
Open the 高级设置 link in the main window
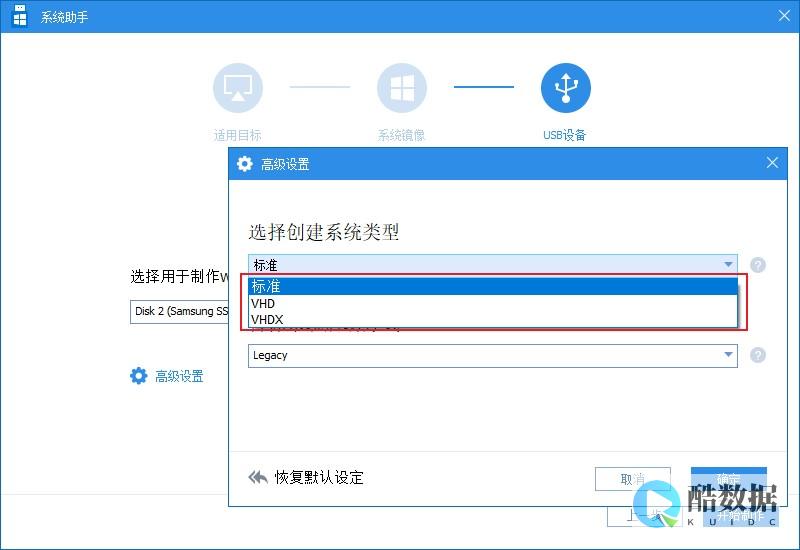coord(179,376)
